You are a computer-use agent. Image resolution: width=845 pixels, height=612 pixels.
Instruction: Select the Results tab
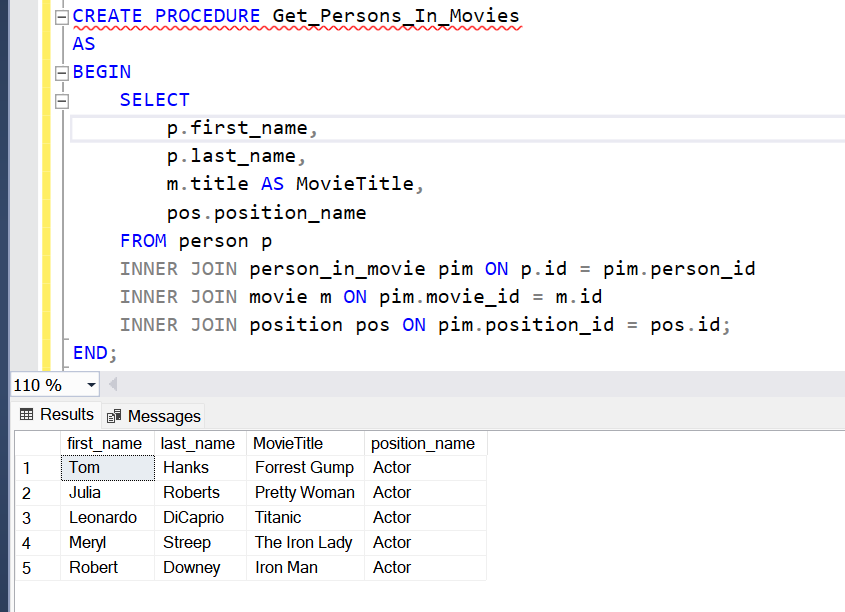click(x=57, y=414)
